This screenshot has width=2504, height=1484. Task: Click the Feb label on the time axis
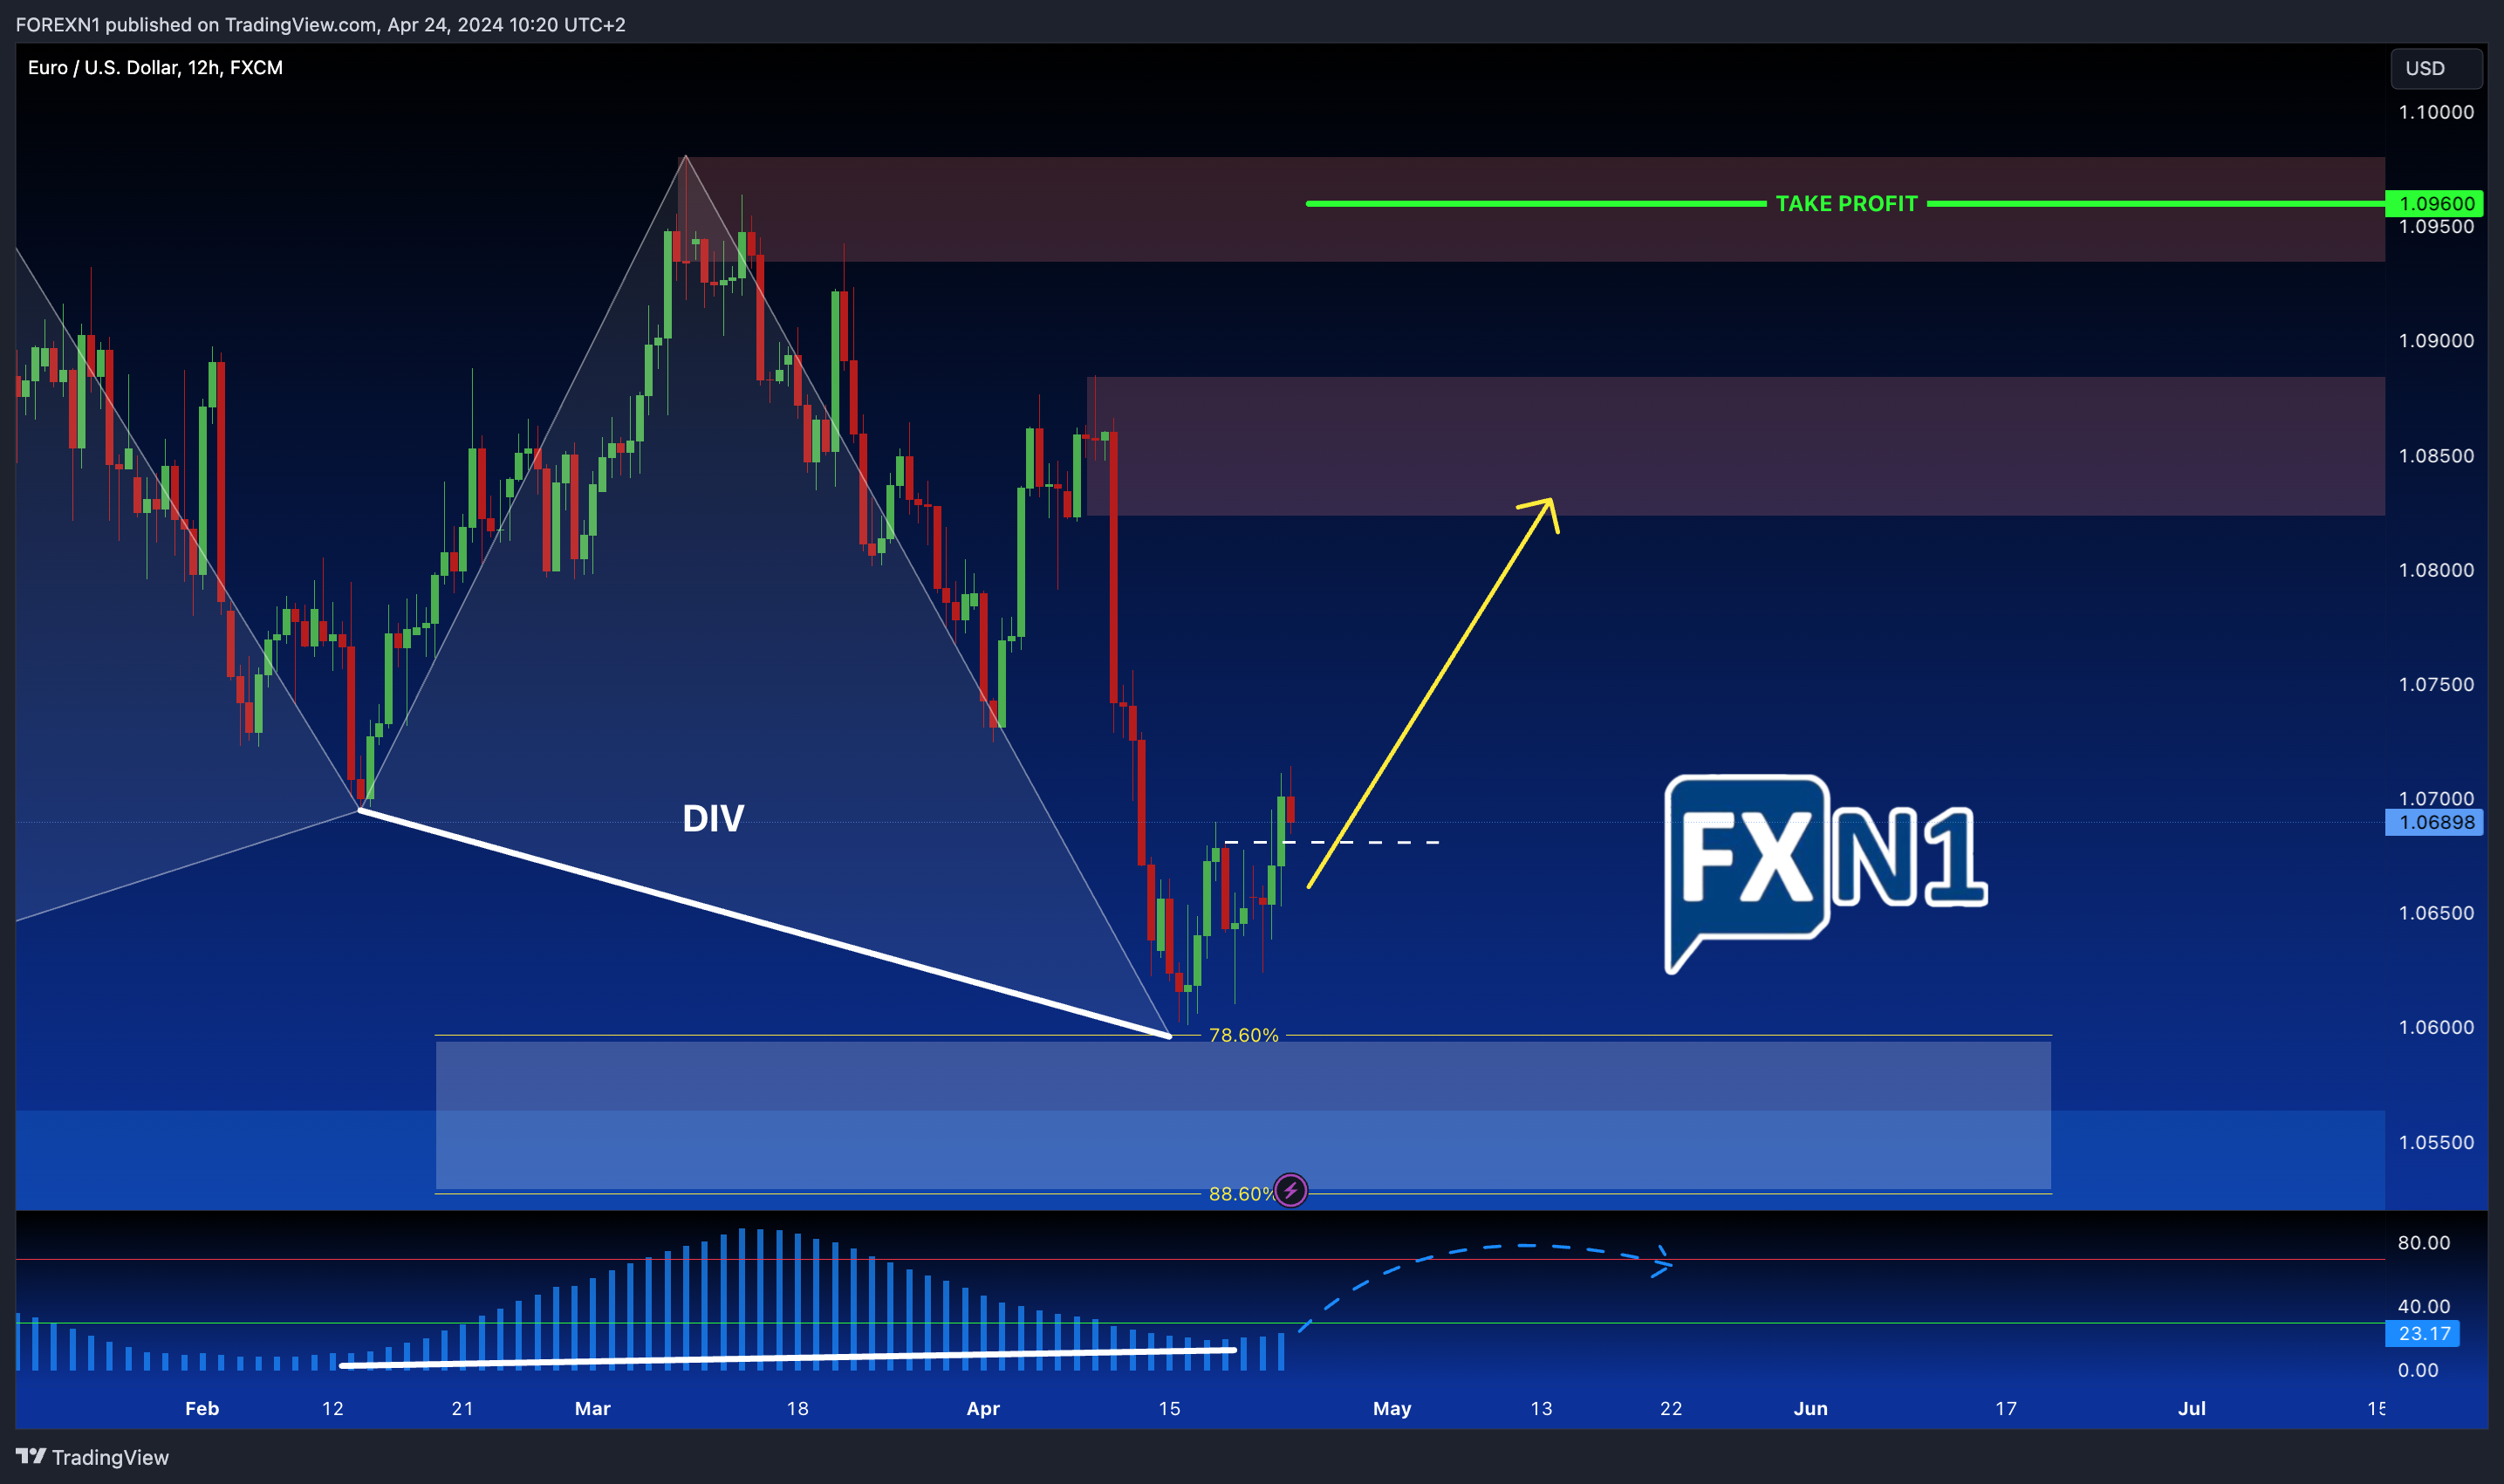tap(202, 1408)
